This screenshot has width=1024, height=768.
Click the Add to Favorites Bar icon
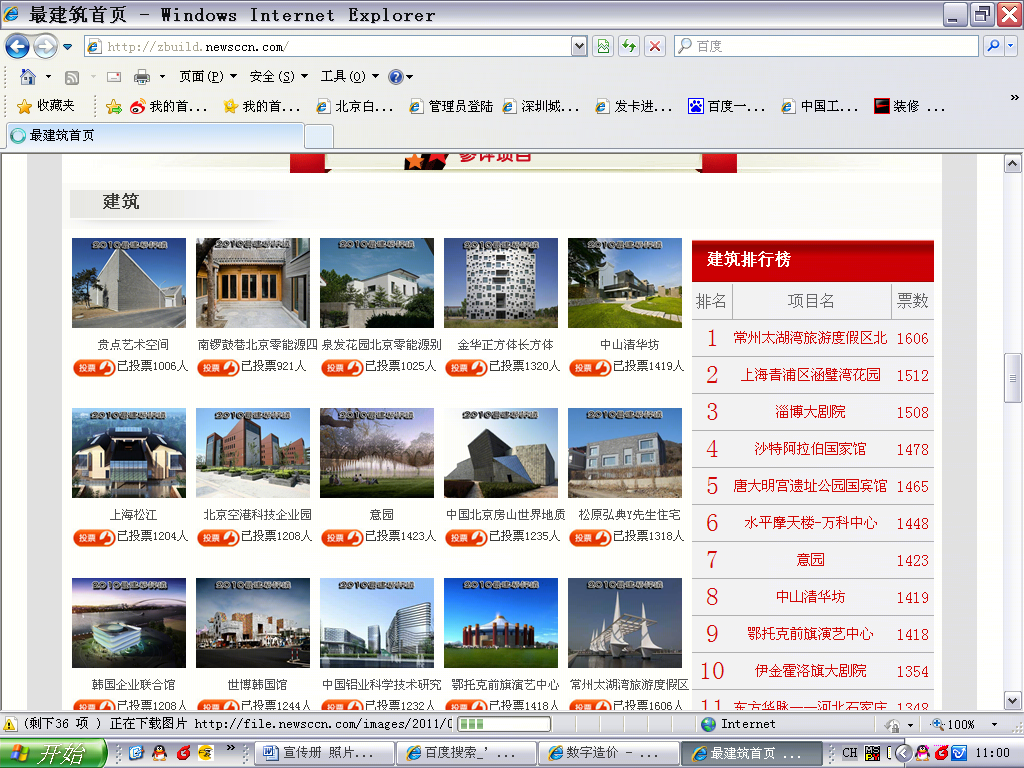click(x=114, y=106)
